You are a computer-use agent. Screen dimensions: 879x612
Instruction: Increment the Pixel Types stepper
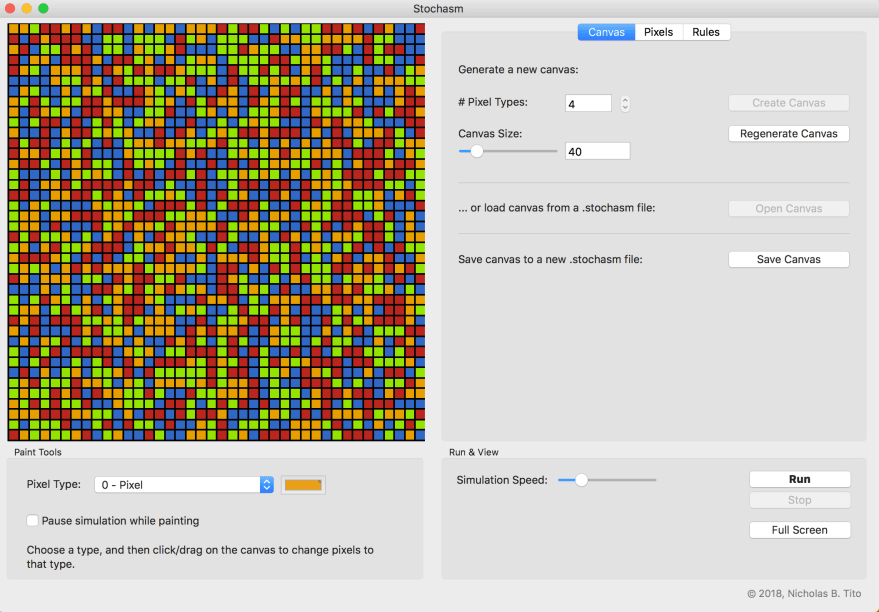[x=625, y=99]
